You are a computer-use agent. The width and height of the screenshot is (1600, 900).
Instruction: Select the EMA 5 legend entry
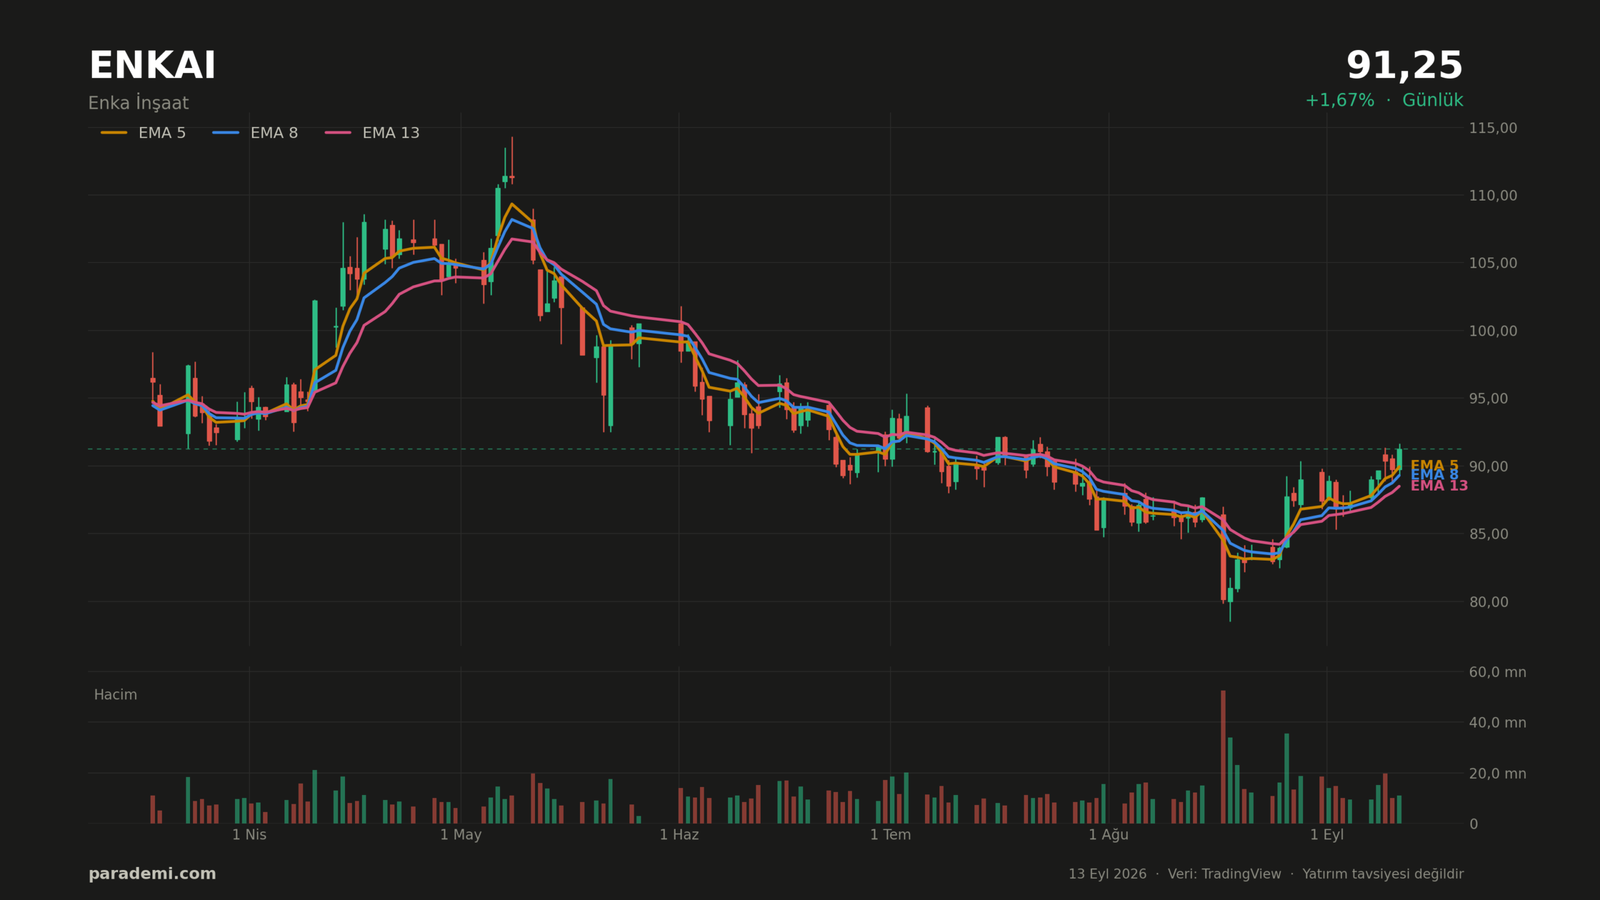click(x=143, y=133)
